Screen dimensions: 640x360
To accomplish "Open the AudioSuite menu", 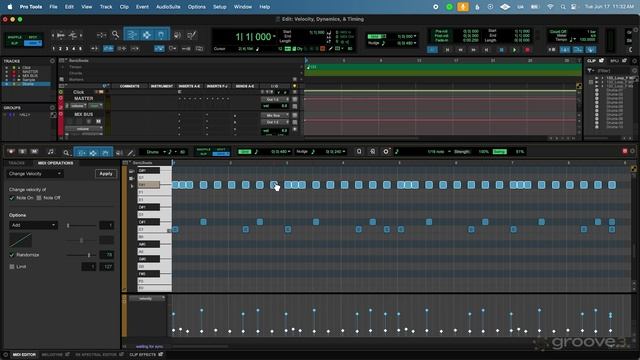I will pyautogui.click(x=168, y=7).
